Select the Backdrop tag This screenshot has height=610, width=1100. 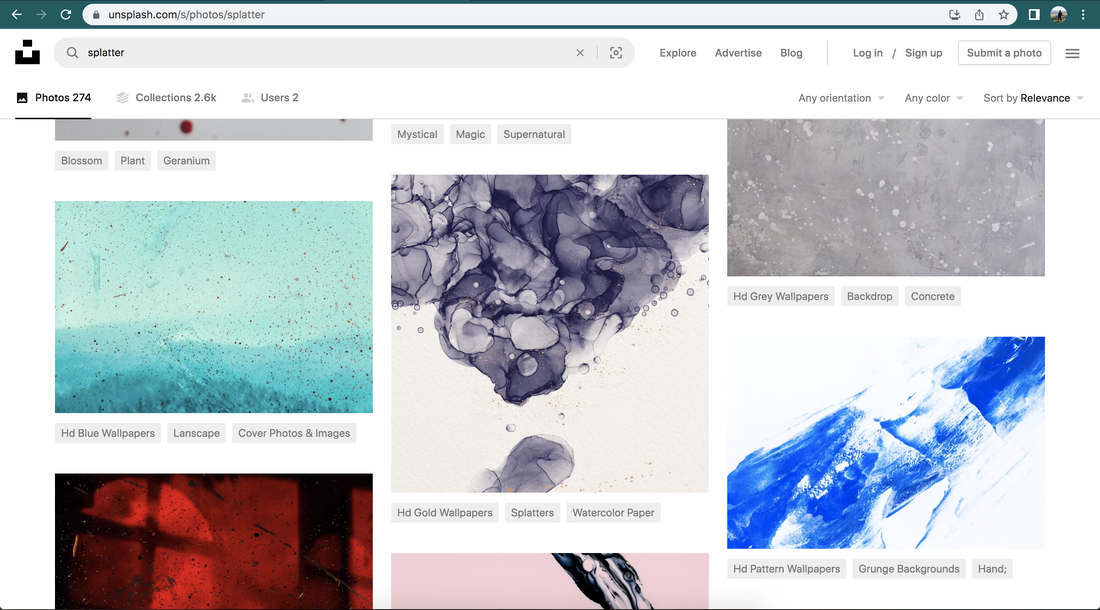point(869,296)
